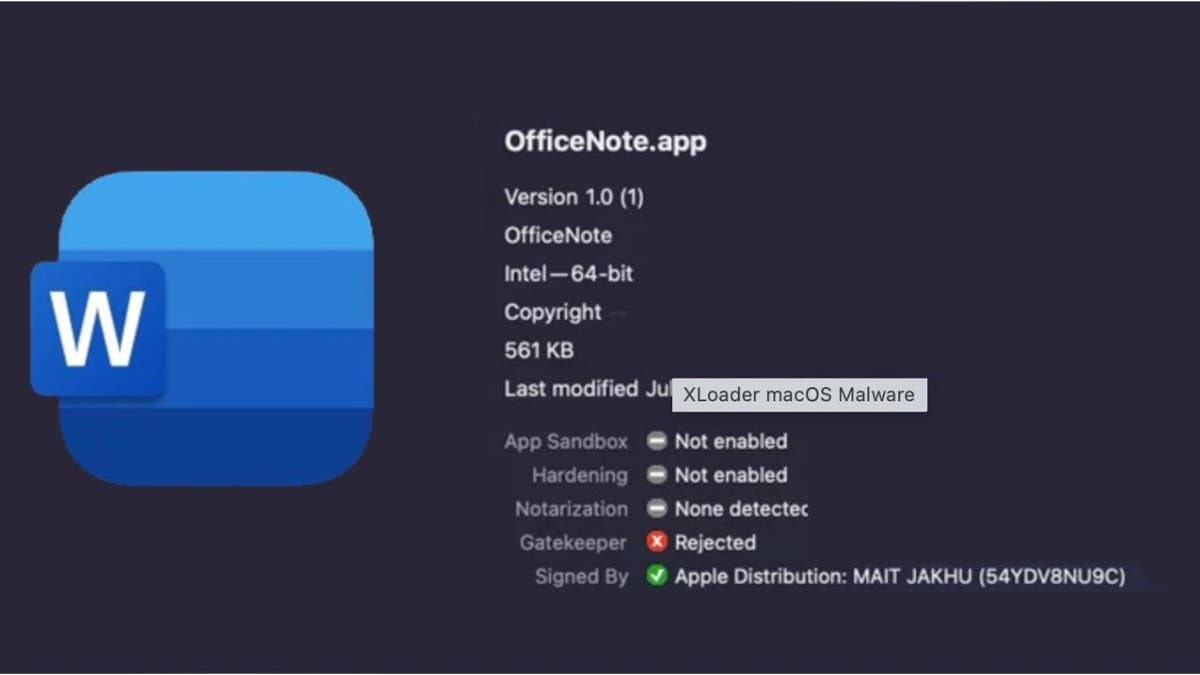Click the OfficeNote name line

tap(558, 236)
